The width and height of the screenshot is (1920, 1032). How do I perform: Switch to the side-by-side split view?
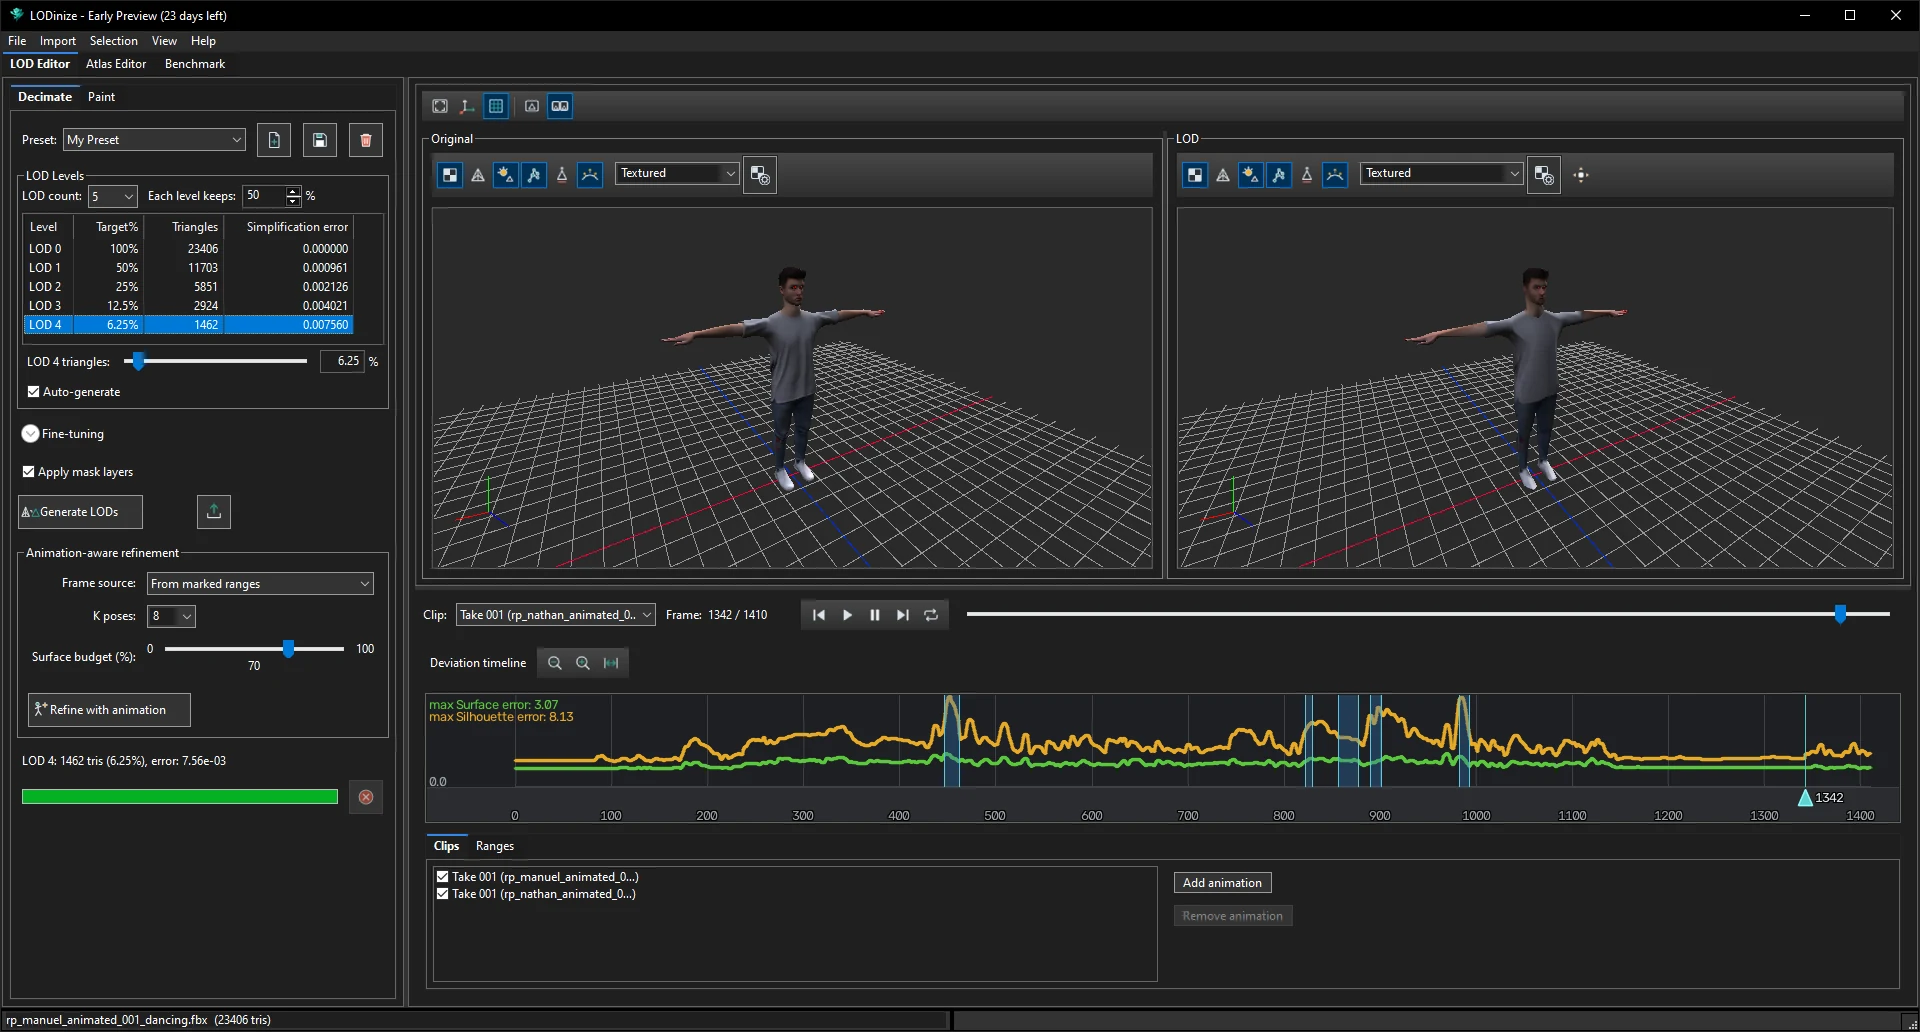pyautogui.click(x=560, y=106)
